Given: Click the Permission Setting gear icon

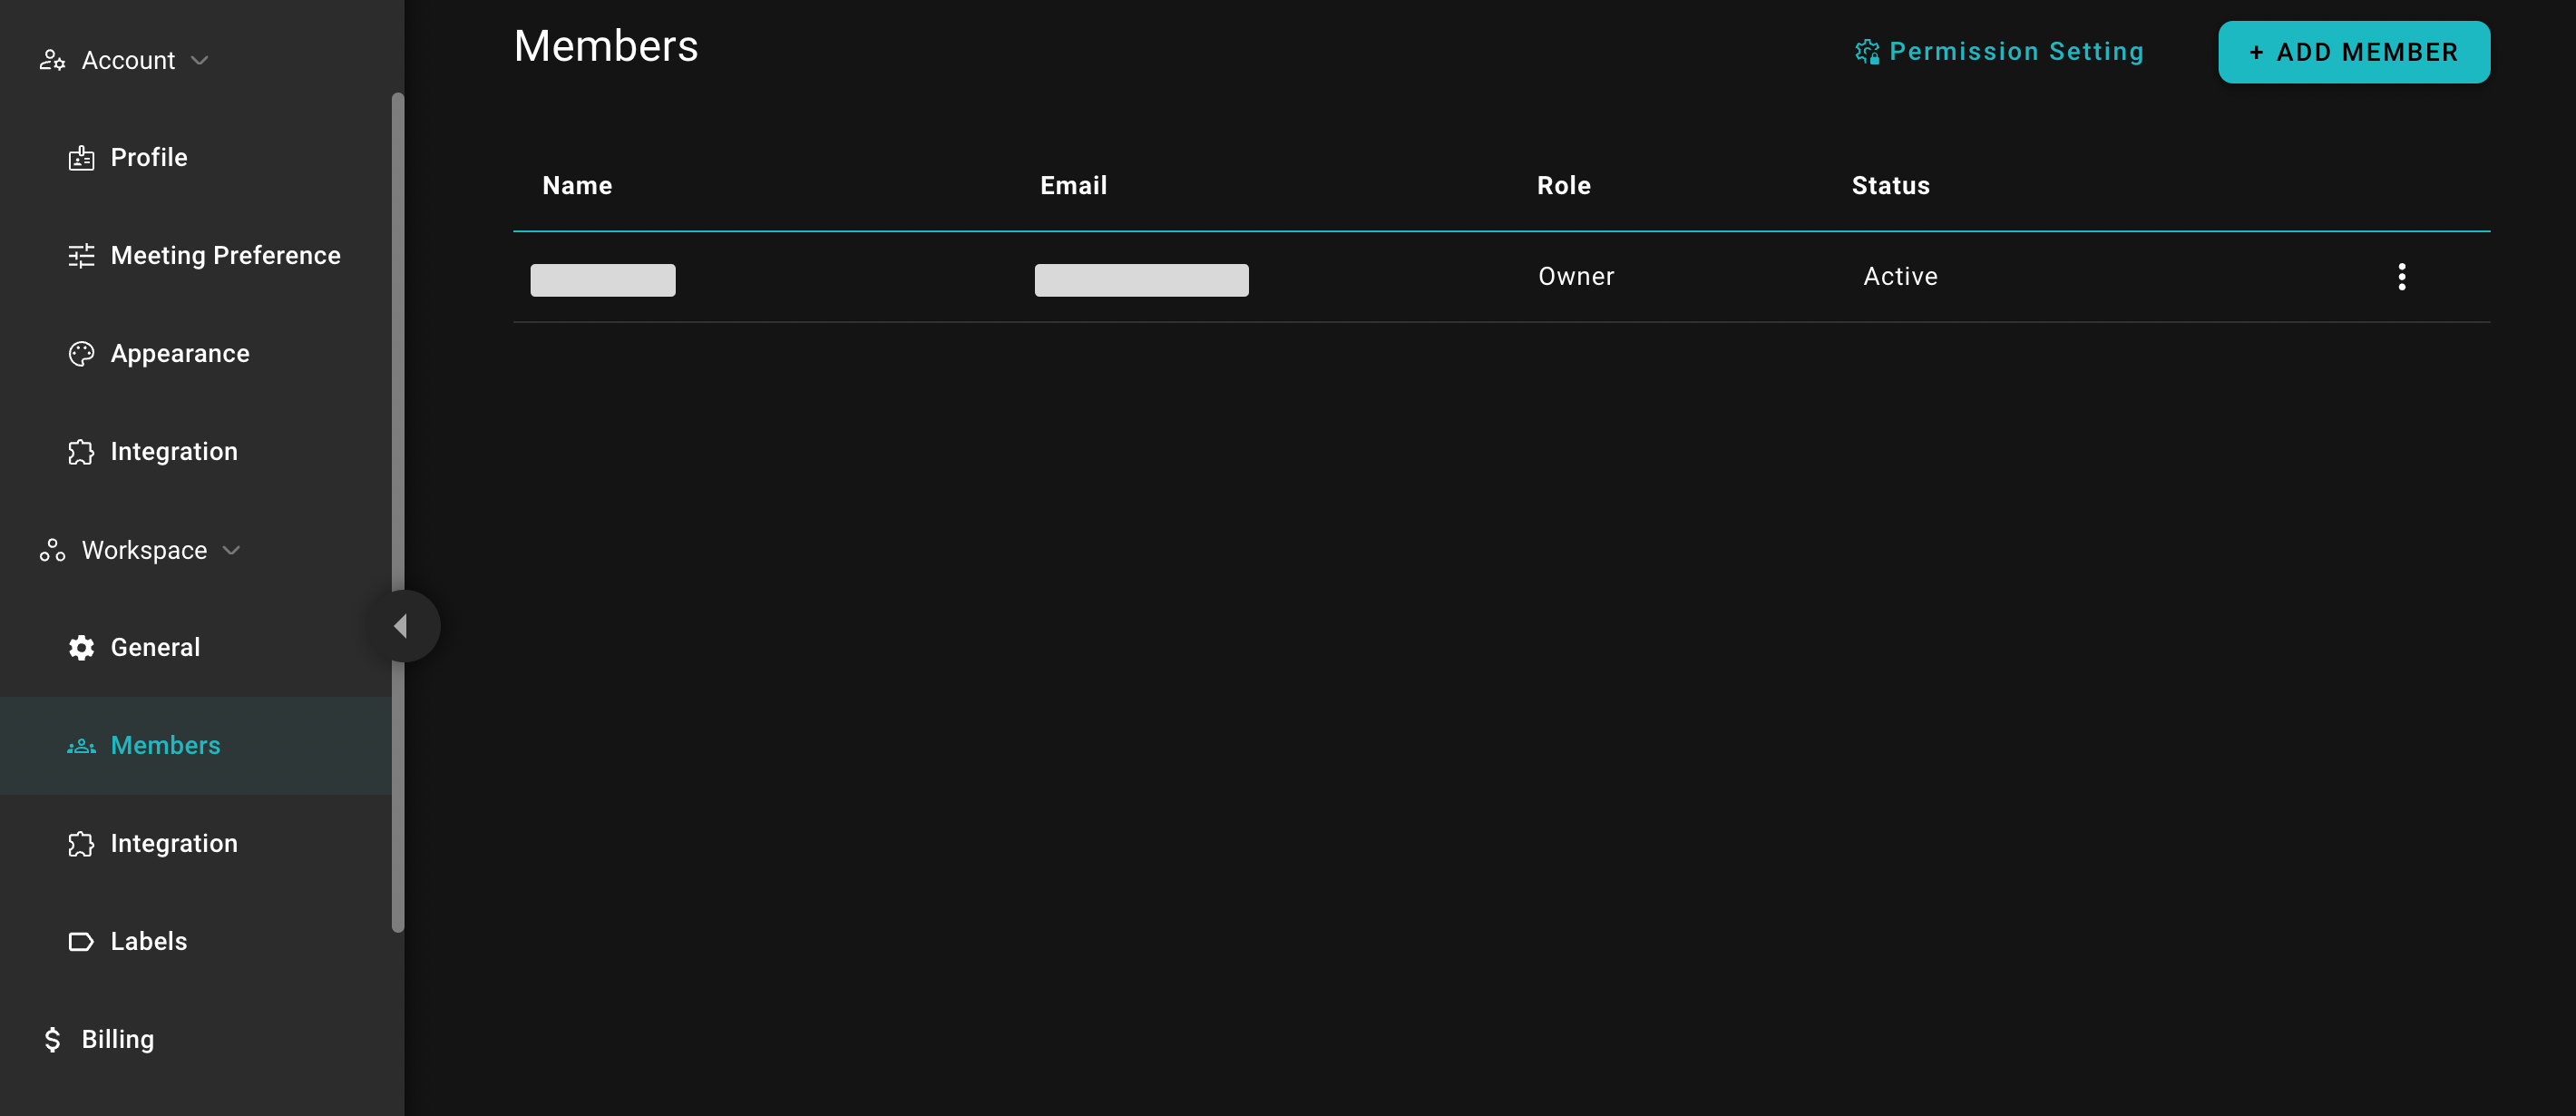Looking at the screenshot, I should 1867,51.
